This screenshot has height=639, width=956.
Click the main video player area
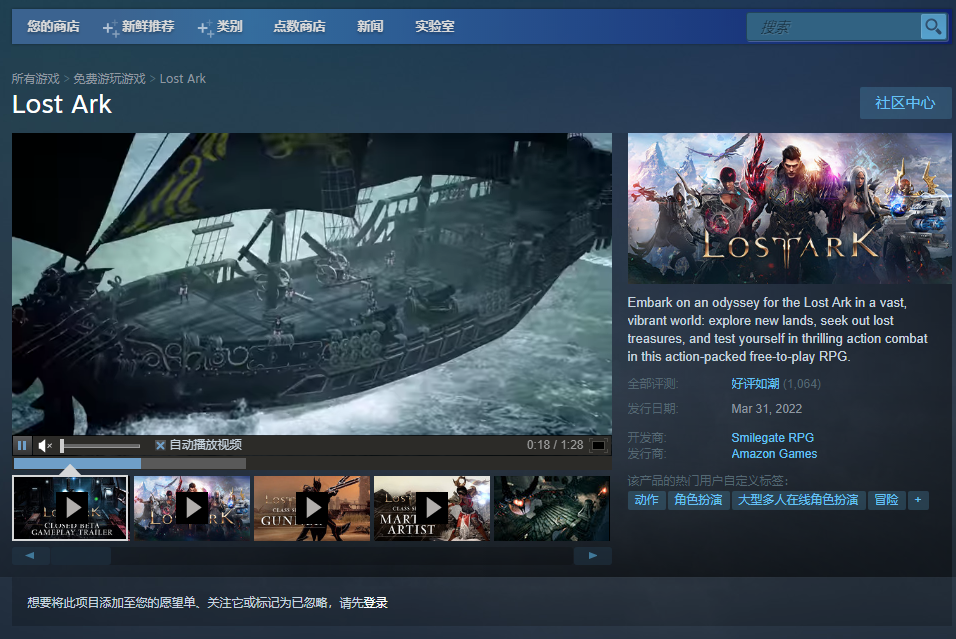[312, 284]
